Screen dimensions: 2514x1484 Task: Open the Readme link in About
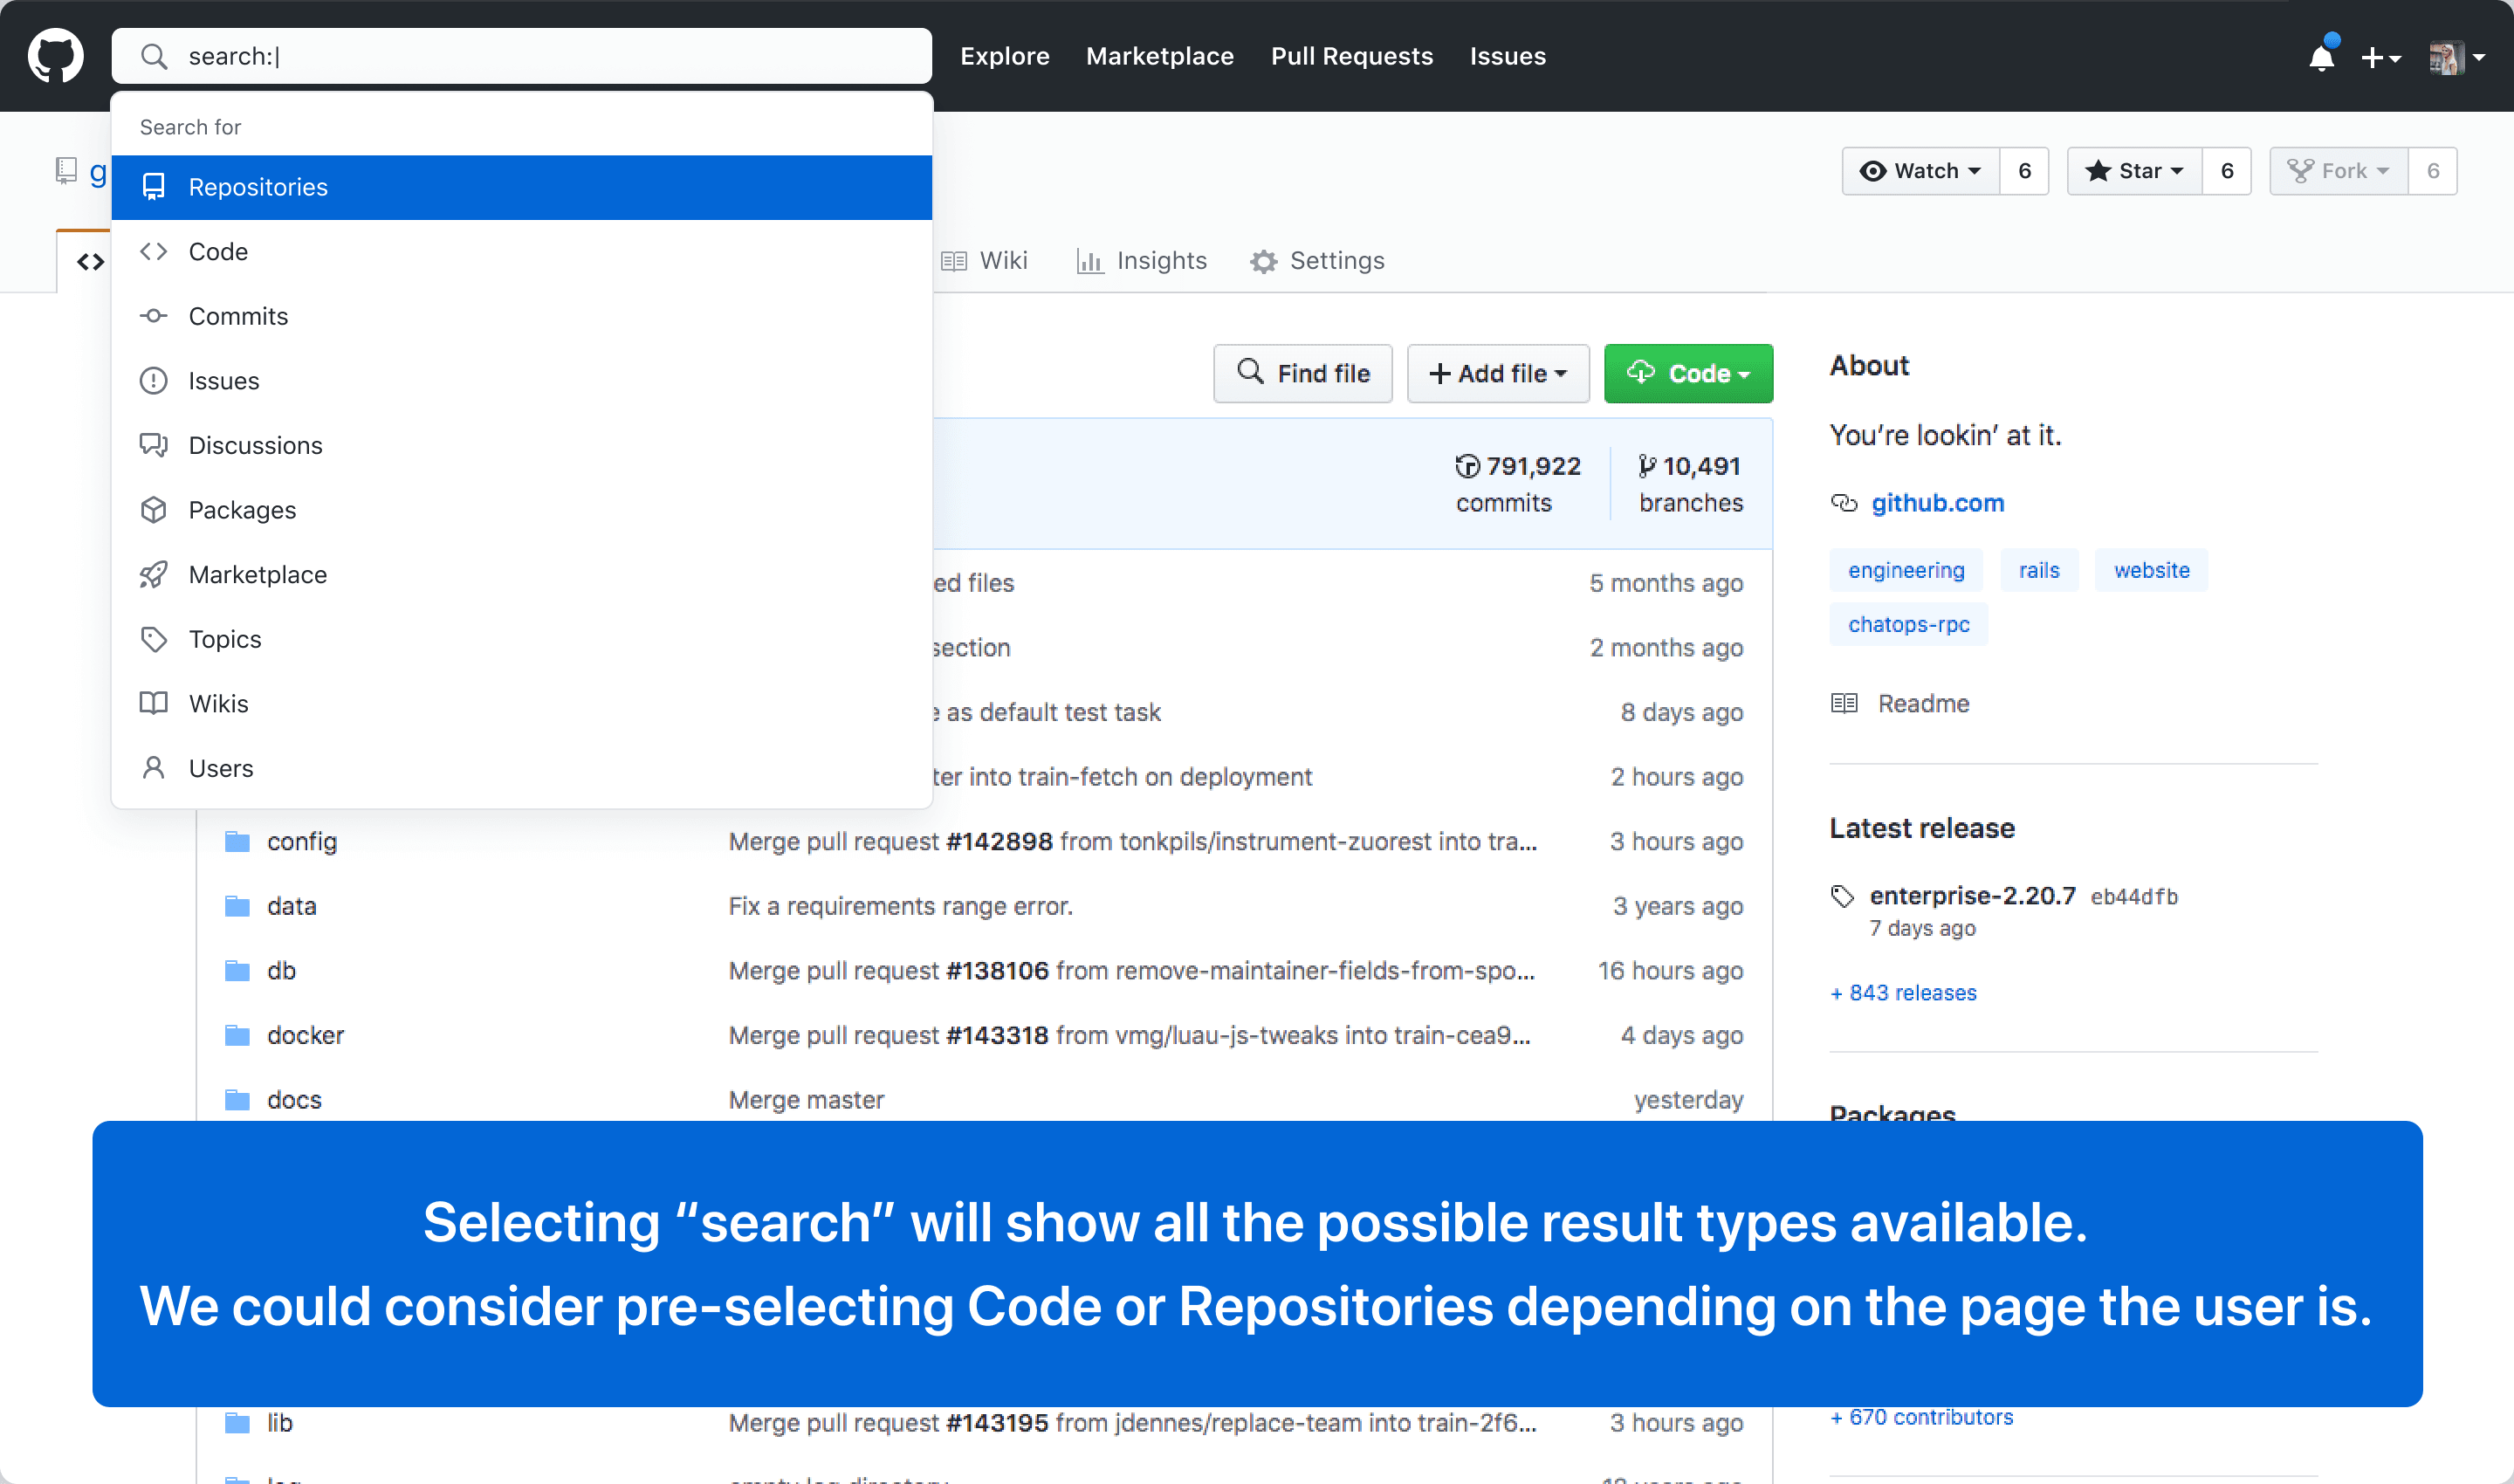(1900, 704)
